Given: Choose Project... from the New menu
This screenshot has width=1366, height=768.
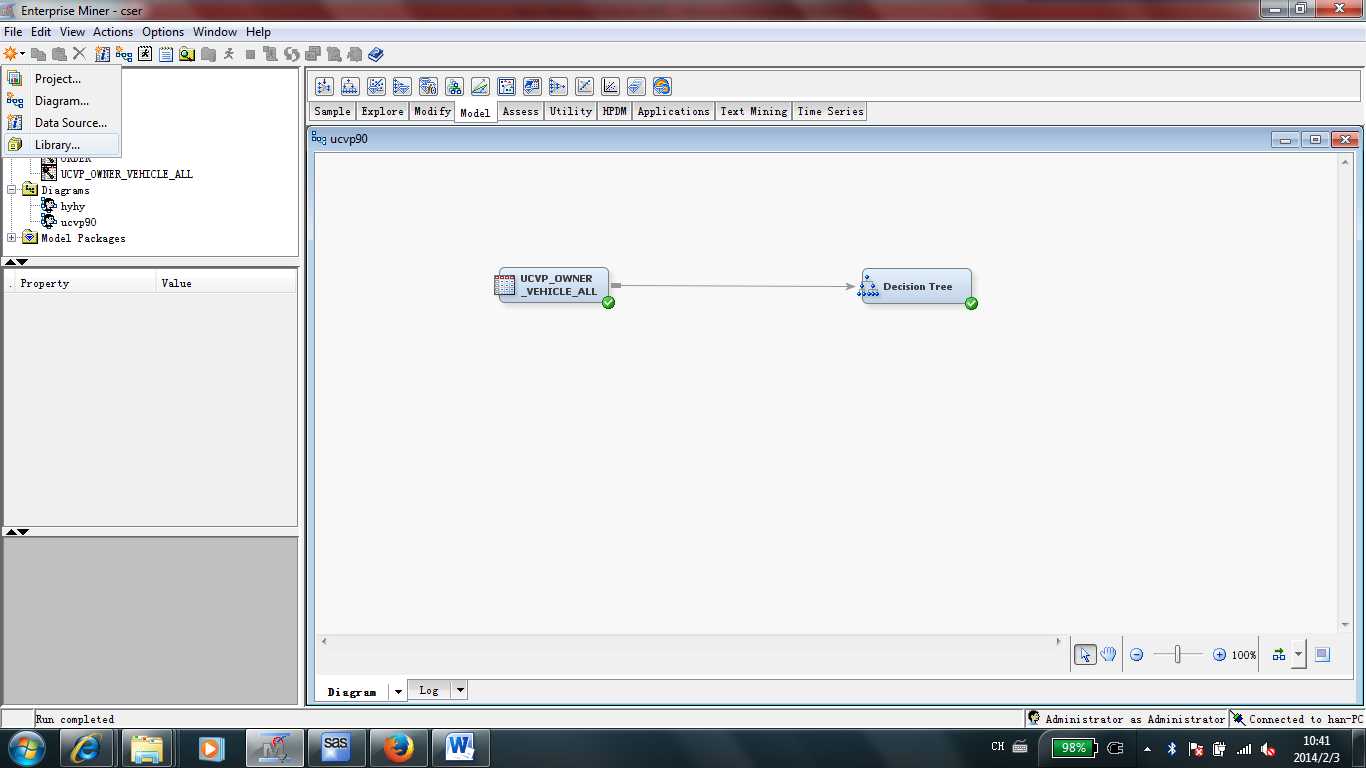Looking at the screenshot, I should (x=61, y=79).
